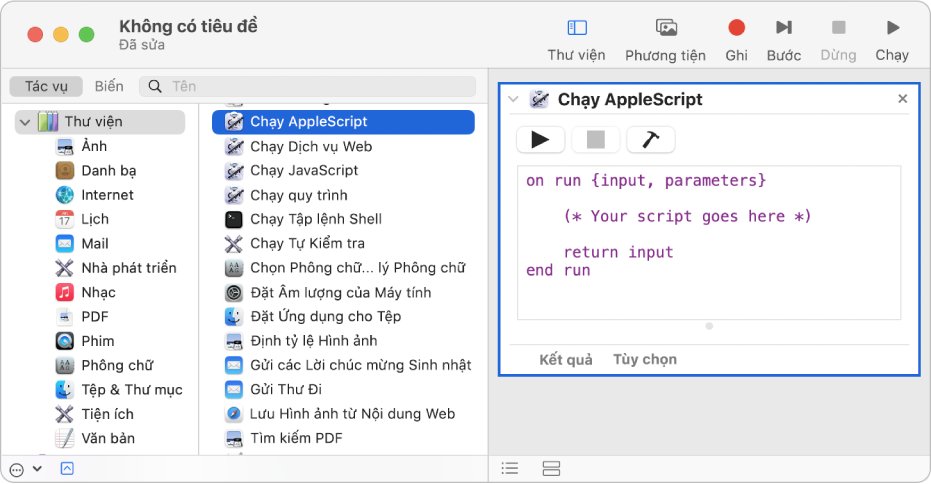Open the Kết quả section
The width and height of the screenshot is (931, 484).
[566, 359]
